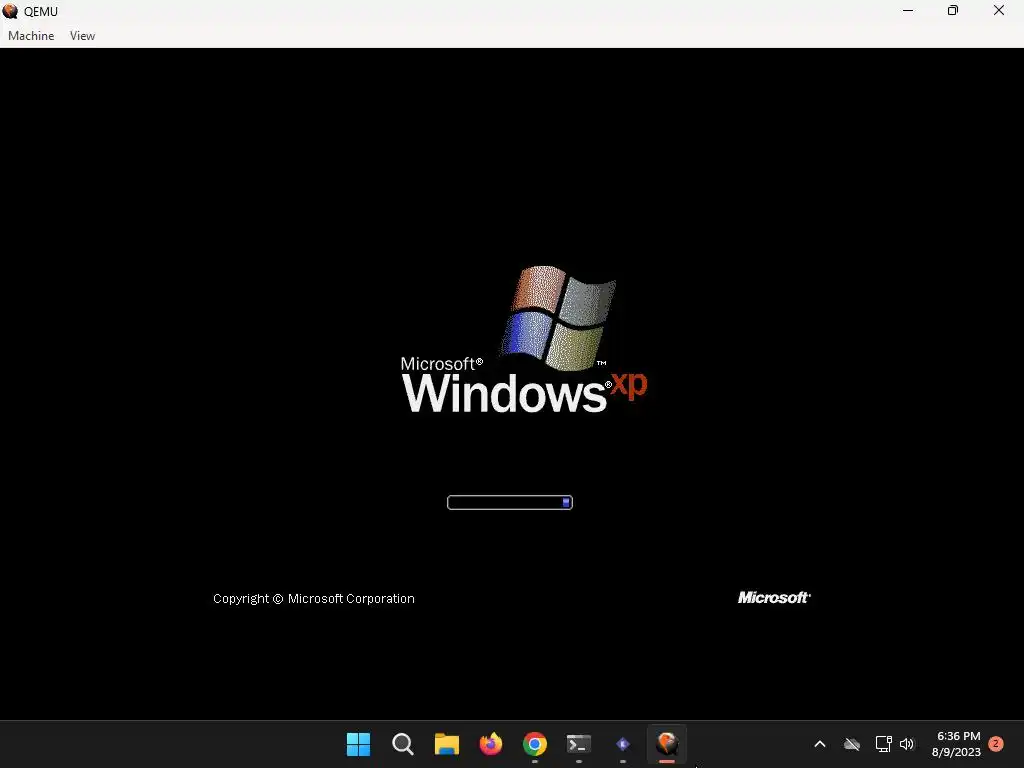
Task: Open the Machine menu in QEMU
Action: point(31,36)
